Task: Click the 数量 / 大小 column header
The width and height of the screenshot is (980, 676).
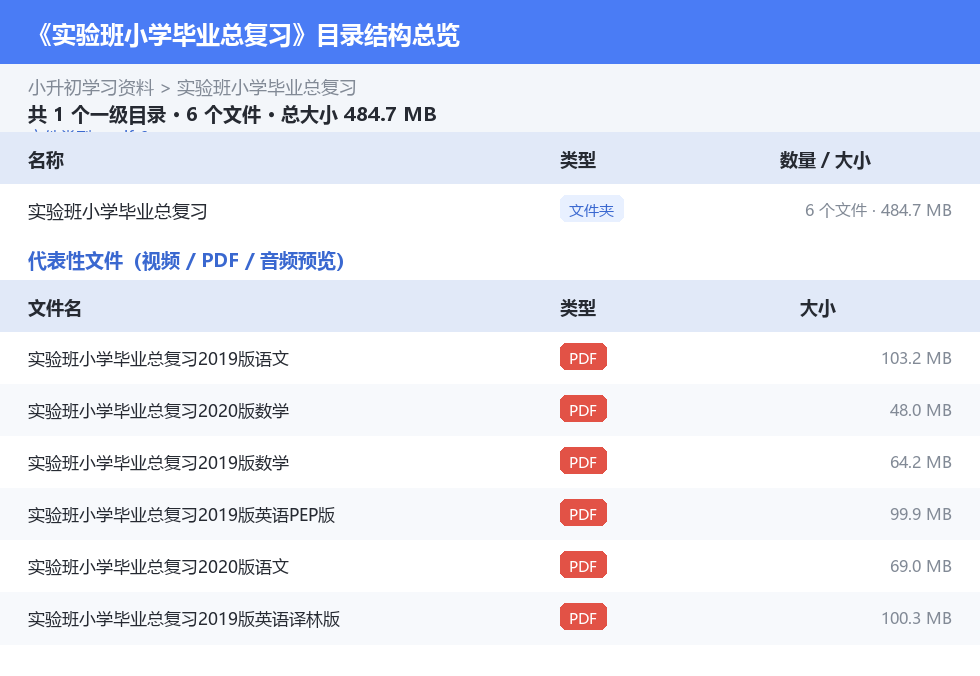Action: 825,161
